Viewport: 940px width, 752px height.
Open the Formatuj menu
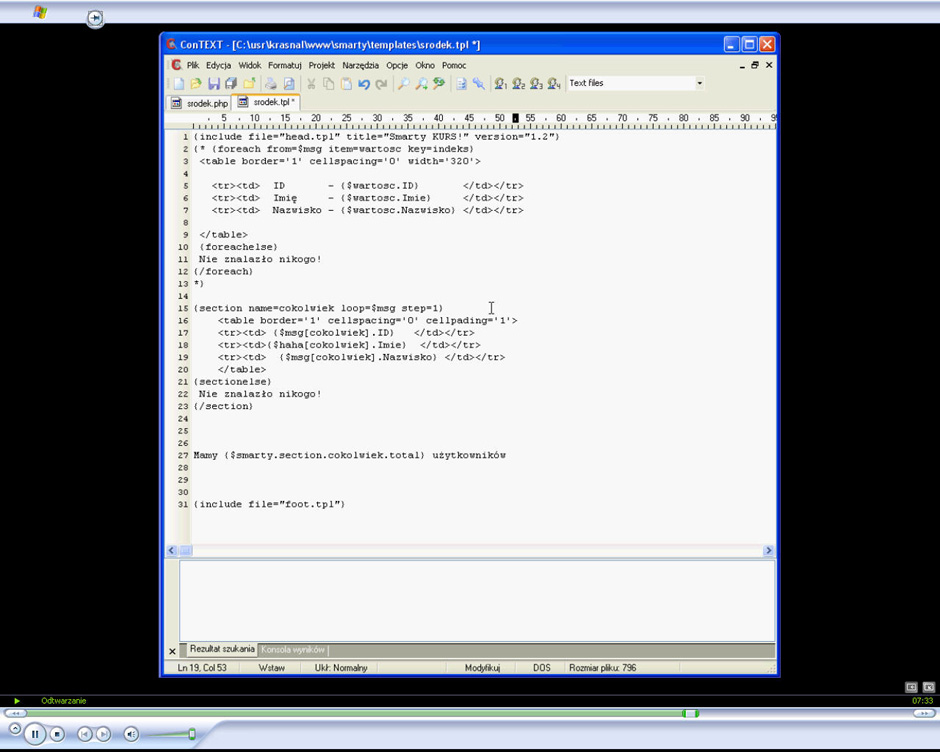tap(284, 65)
